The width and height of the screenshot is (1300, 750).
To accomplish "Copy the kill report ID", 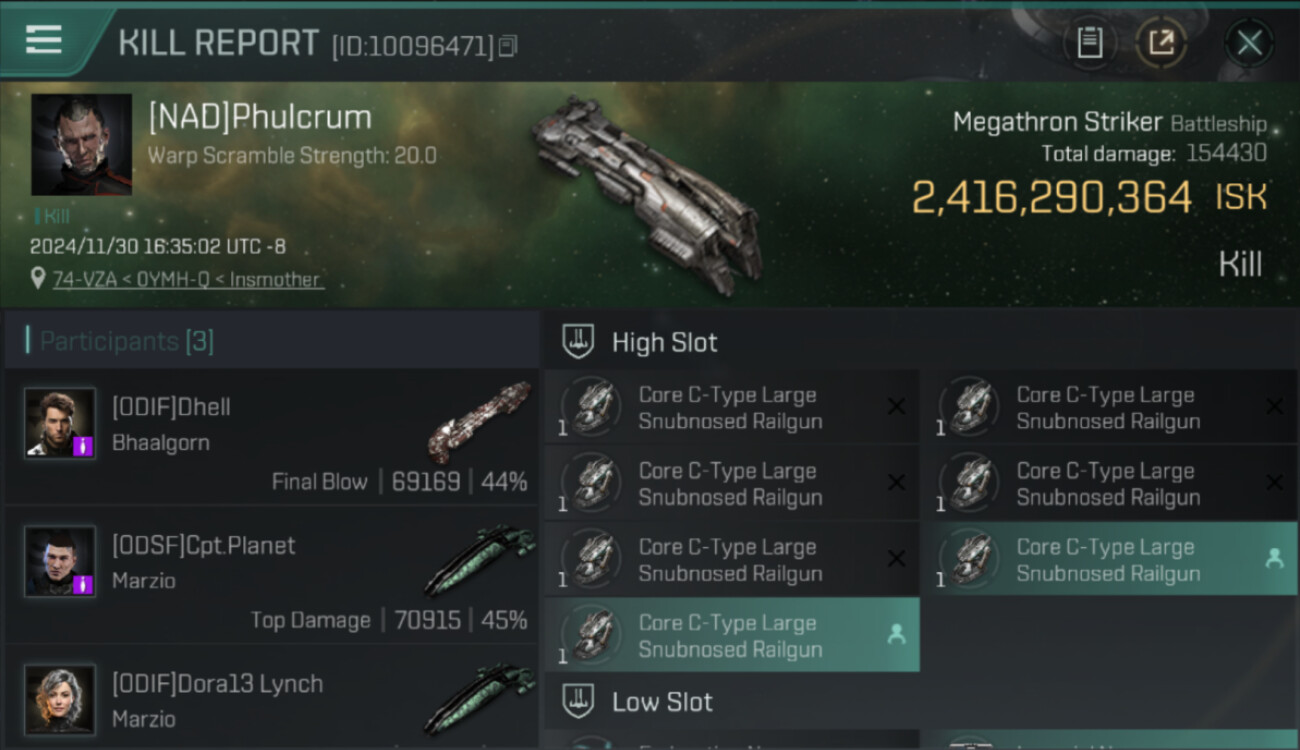I will coord(508,46).
